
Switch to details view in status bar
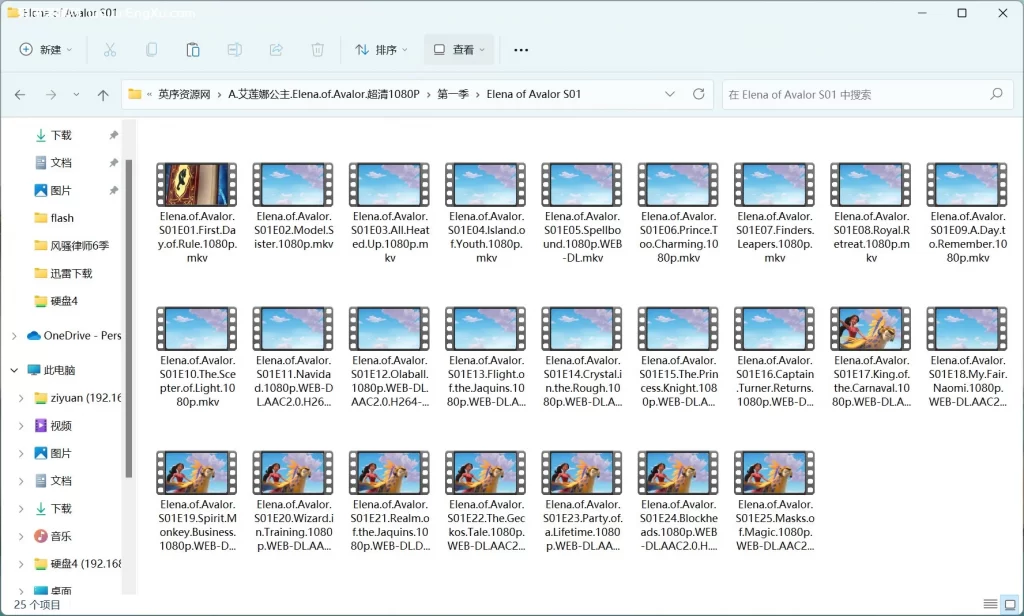[x=990, y=604]
